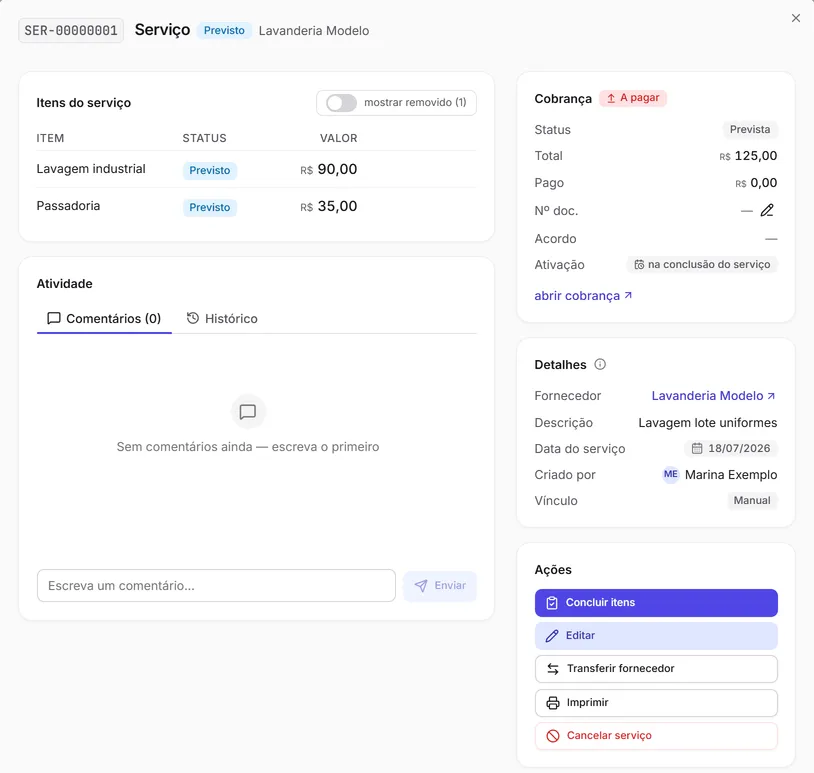Click the Concluir itens button
814x773 pixels.
click(656, 603)
